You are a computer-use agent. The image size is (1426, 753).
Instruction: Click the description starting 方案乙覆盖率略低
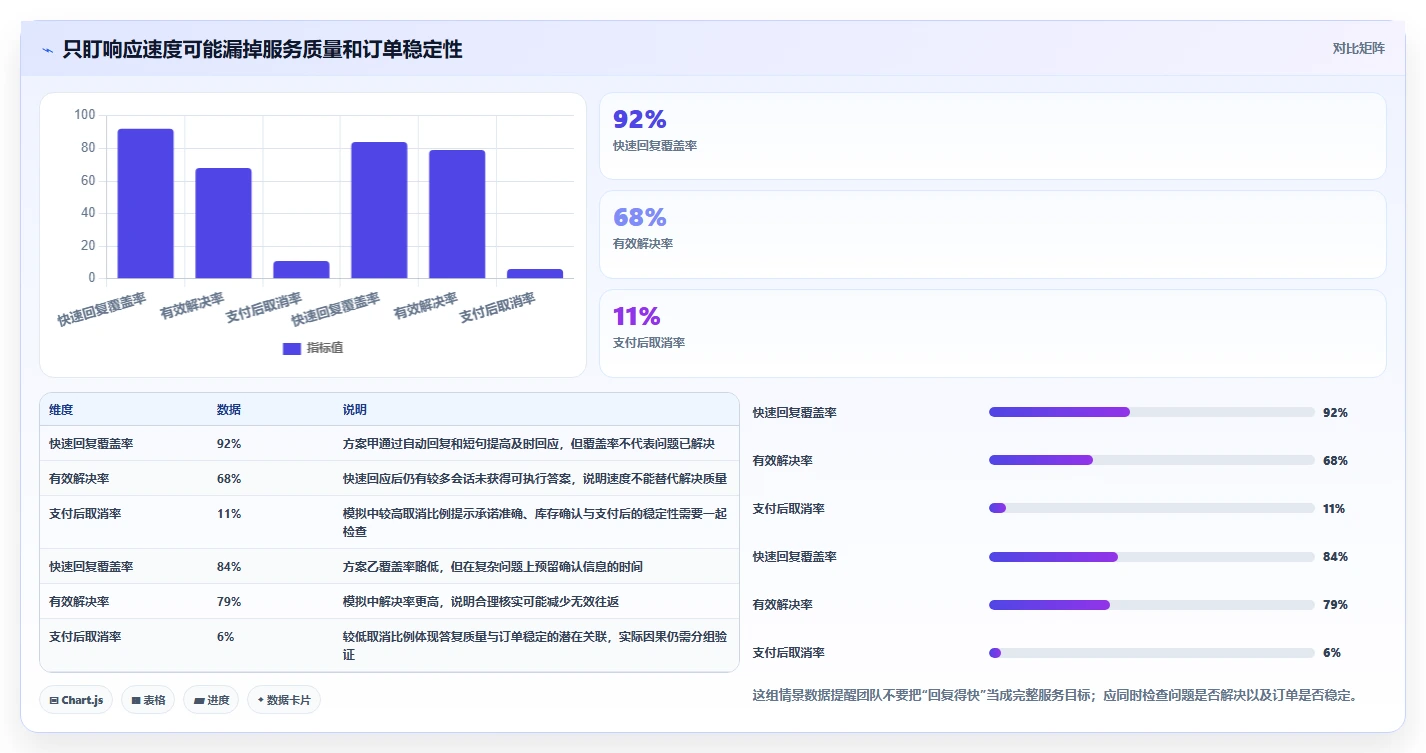pyautogui.click(x=493, y=566)
